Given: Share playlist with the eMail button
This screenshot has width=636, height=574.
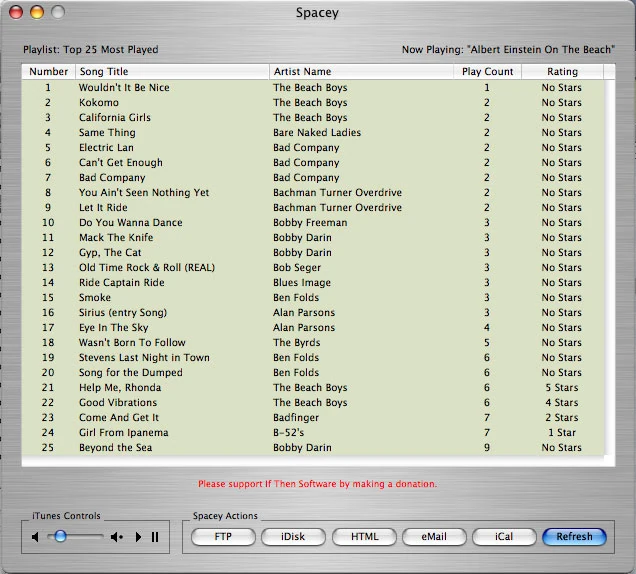Looking at the screenshot, I should tap(434, 537).
